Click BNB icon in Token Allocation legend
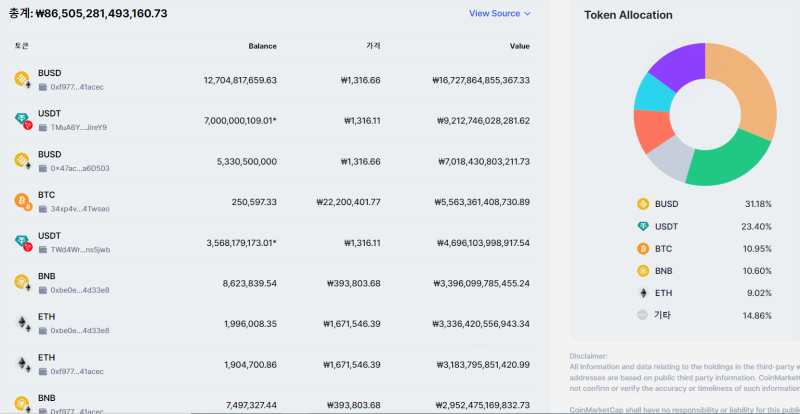This screenshot has width=800, height=414. tap(643, 271)
